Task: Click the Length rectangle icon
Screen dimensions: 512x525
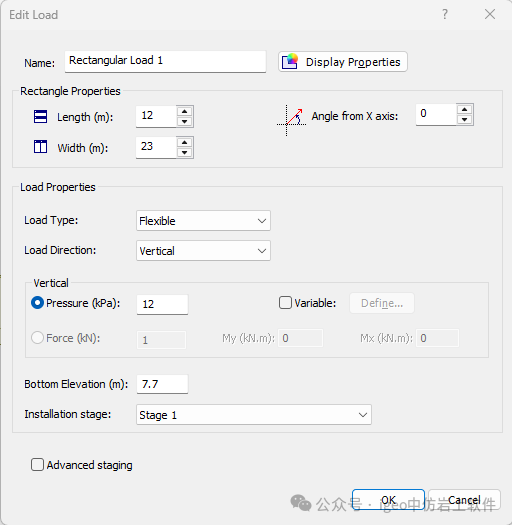Action: [x=40, y=117]
